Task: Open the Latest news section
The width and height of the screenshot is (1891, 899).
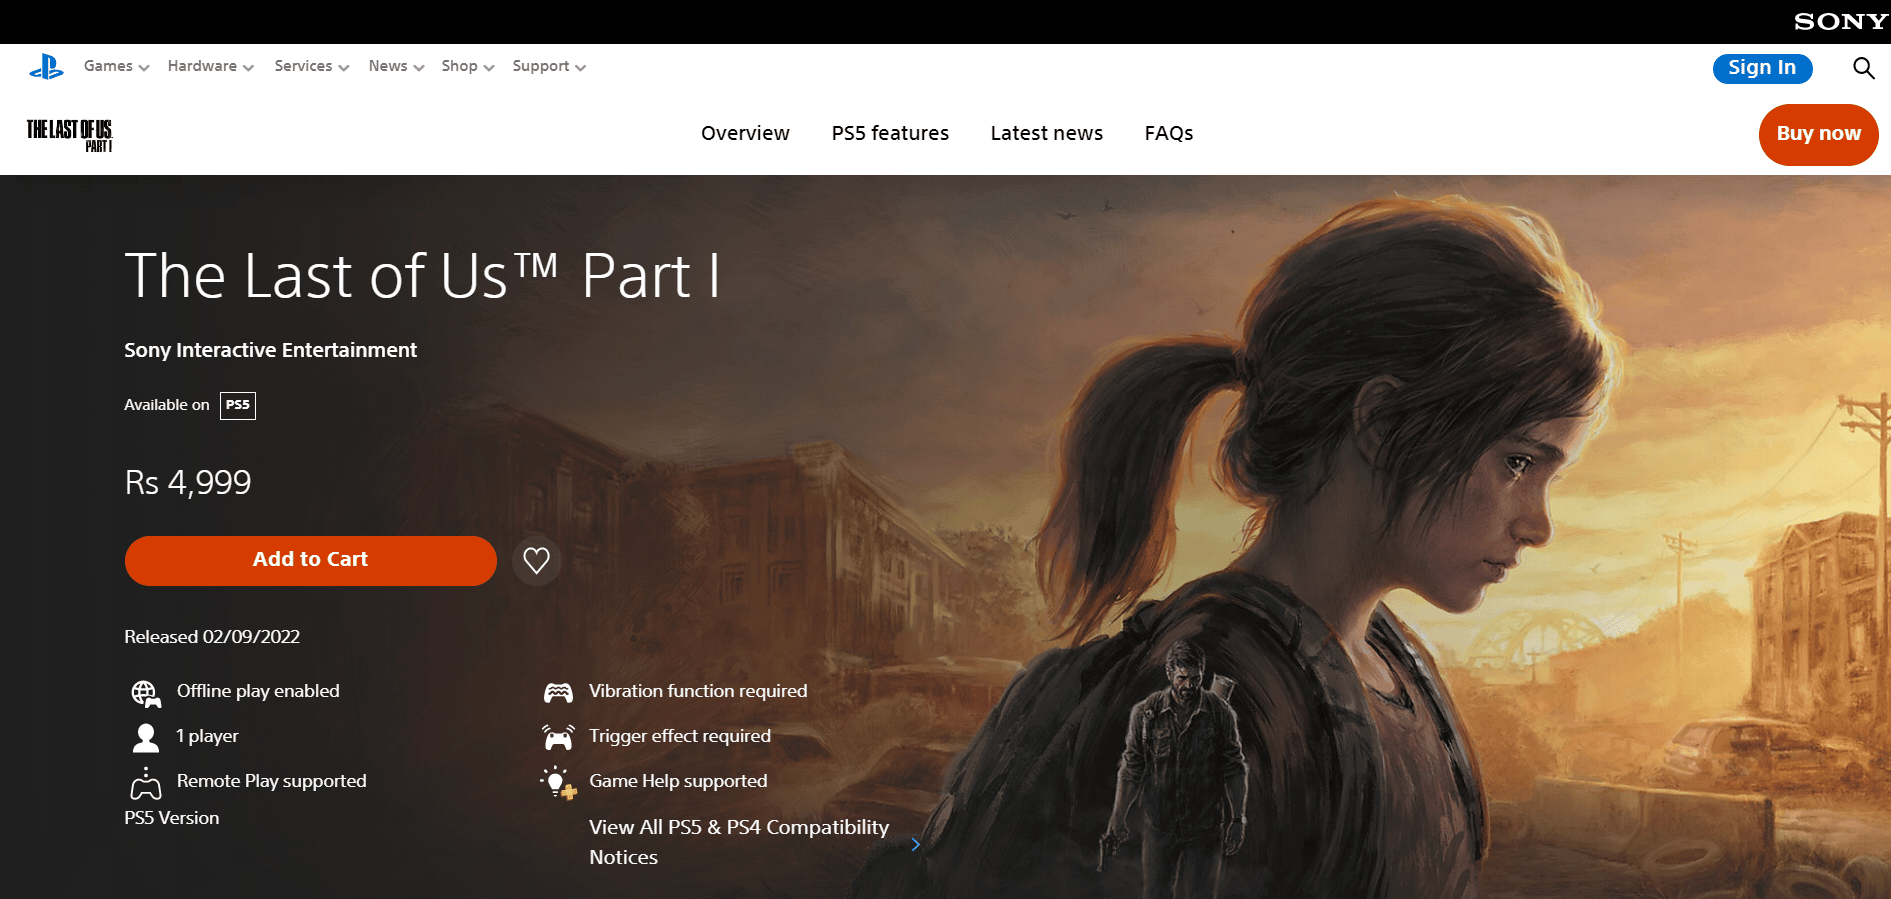Action: [x=1047, y=133]
